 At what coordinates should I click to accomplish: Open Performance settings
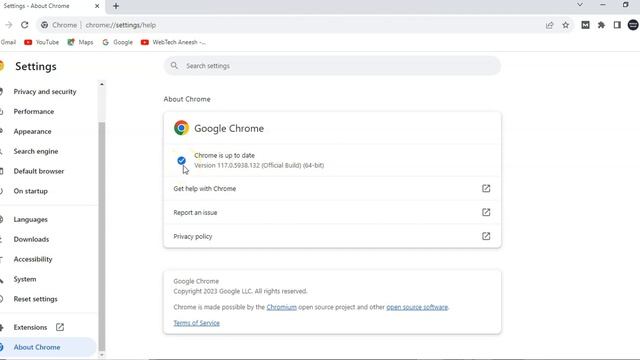click(x=33, y=111)
